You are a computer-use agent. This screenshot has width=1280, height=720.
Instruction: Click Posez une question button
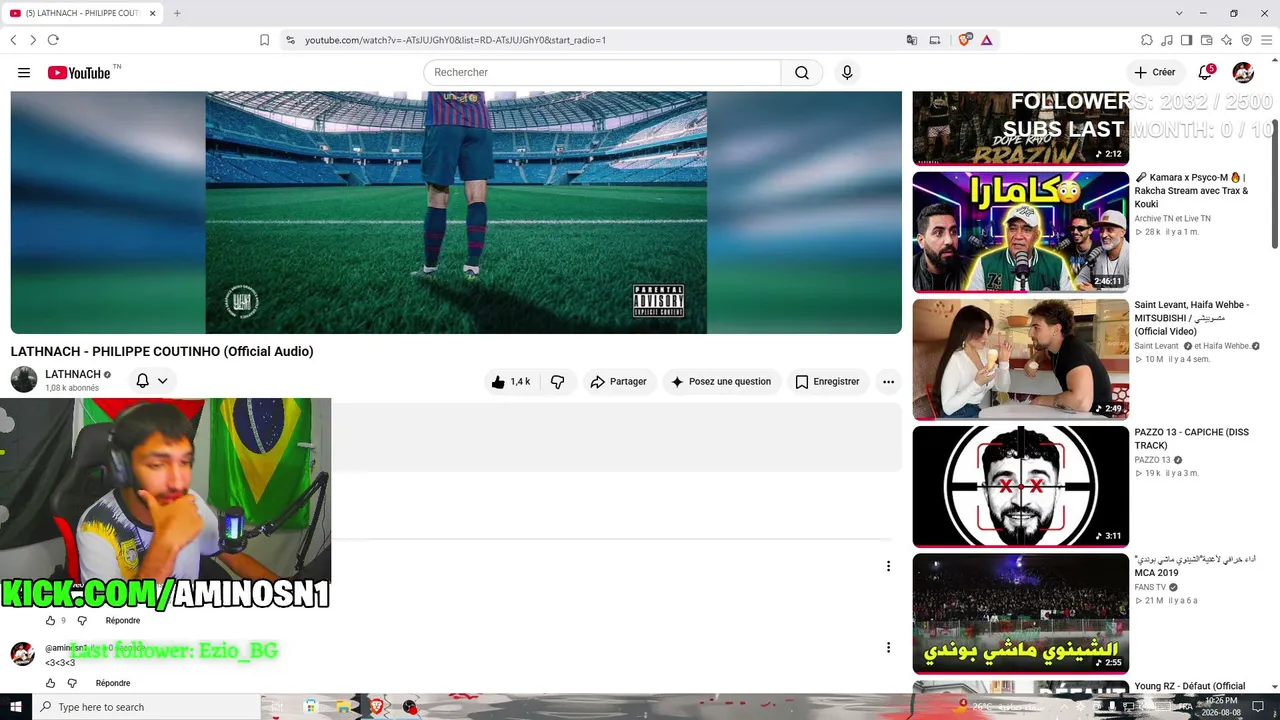pyautogui.click(x=721, y=382)
